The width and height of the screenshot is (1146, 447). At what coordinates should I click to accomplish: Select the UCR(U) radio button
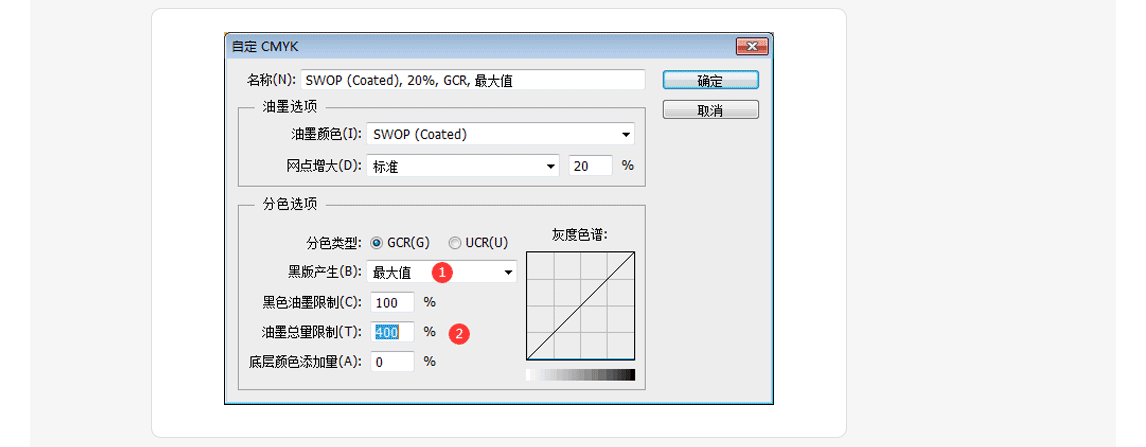coord(455,242)
